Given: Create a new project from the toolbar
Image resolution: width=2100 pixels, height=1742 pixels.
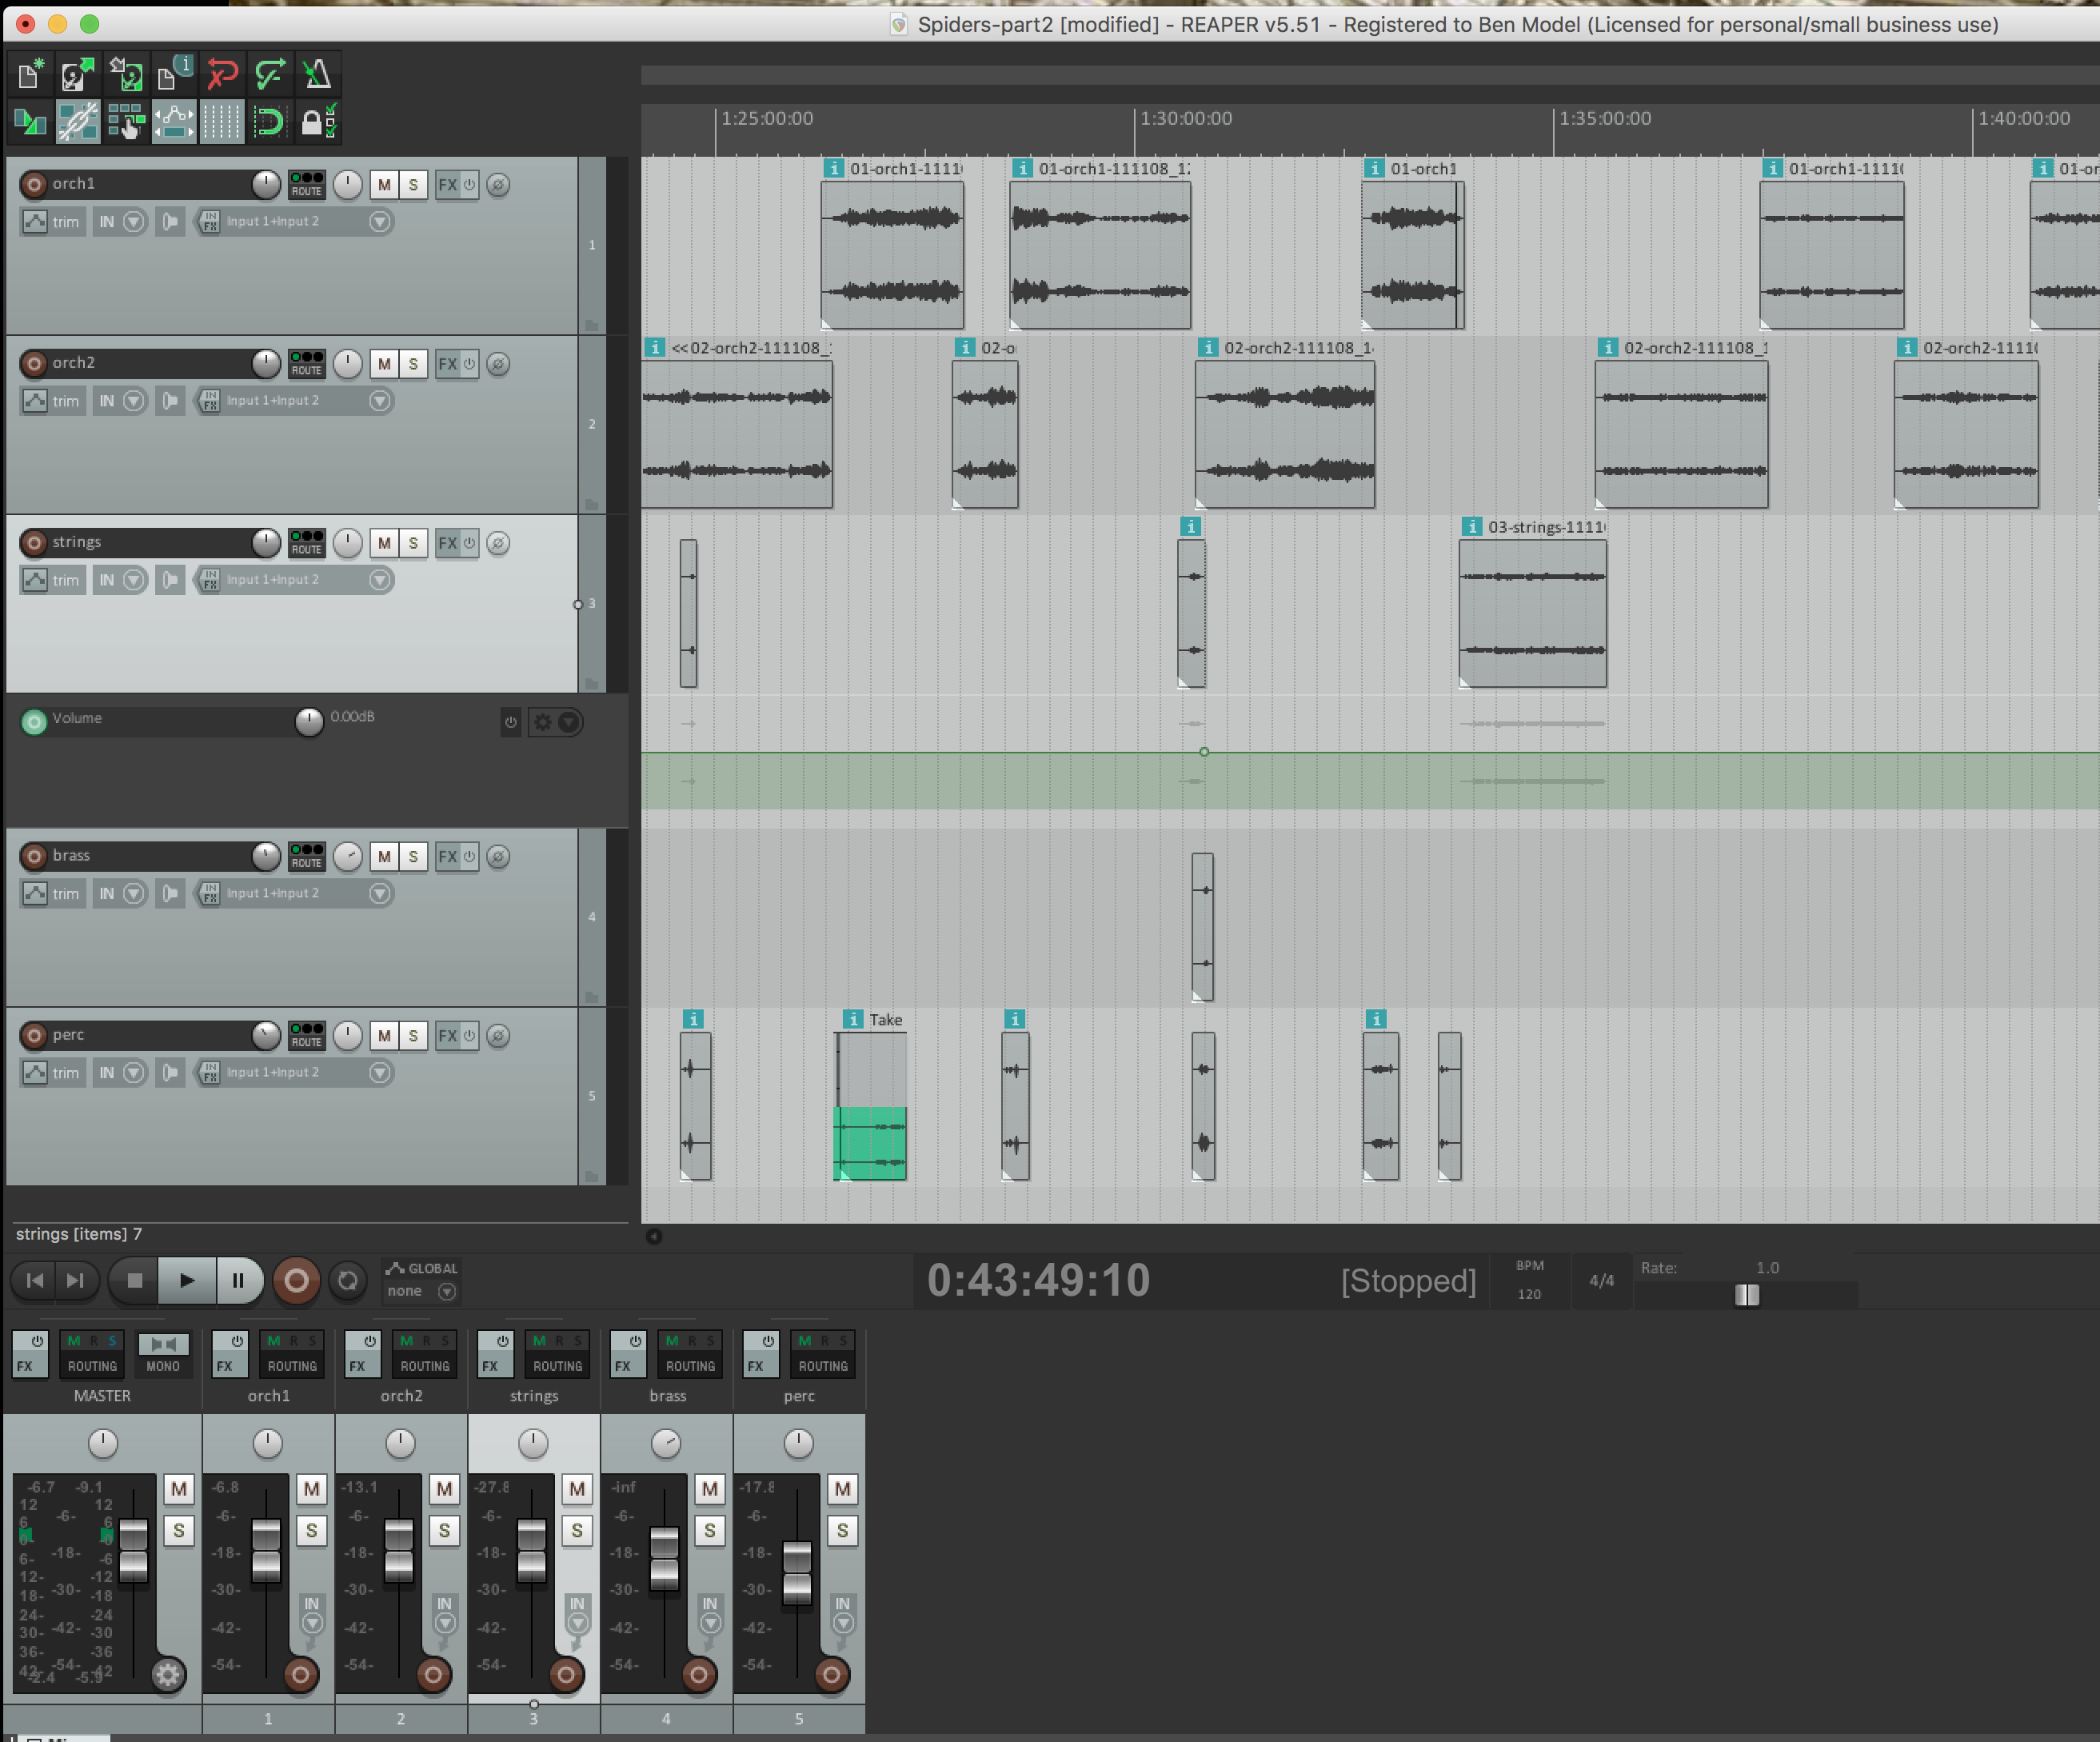Looking at the screenshot, I should click(x=30, y=74).
